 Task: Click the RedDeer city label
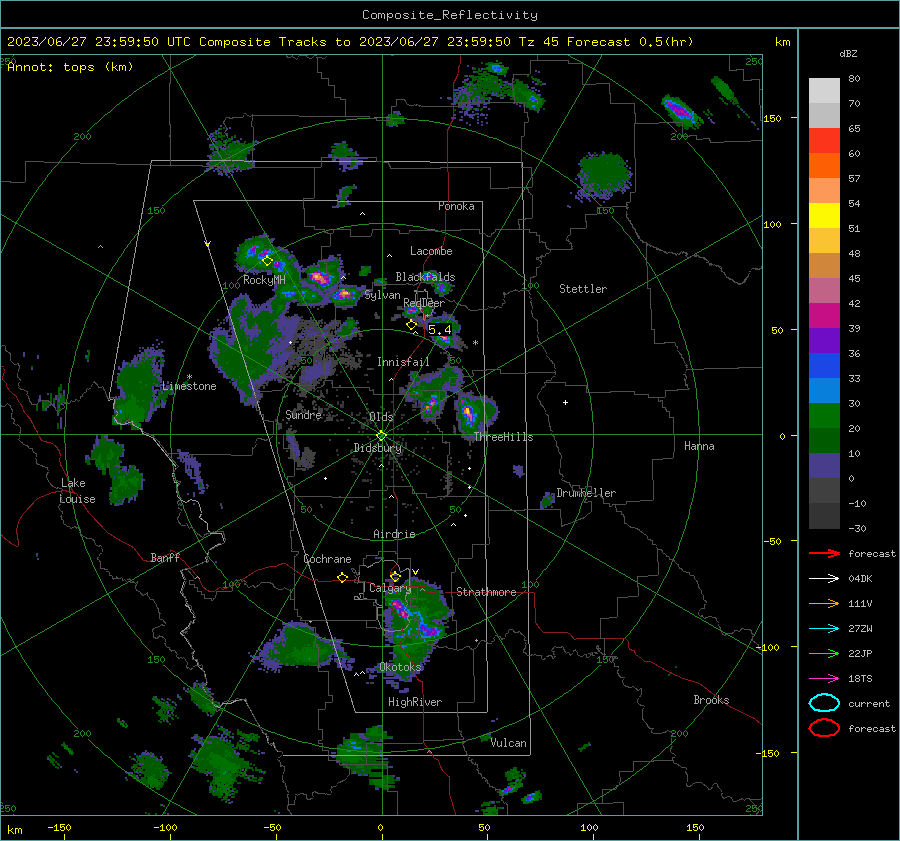[424, 303]
